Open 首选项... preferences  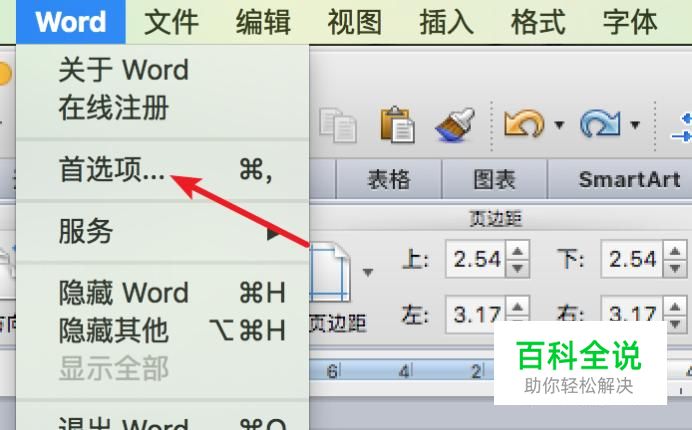point(162,170)
